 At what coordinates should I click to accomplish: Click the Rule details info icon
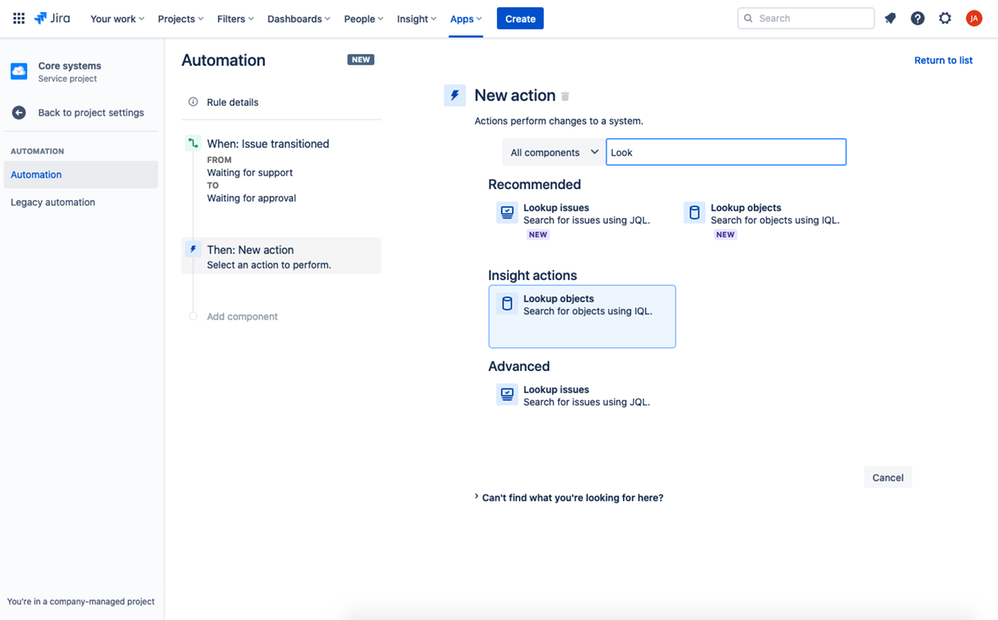(193, 102)
